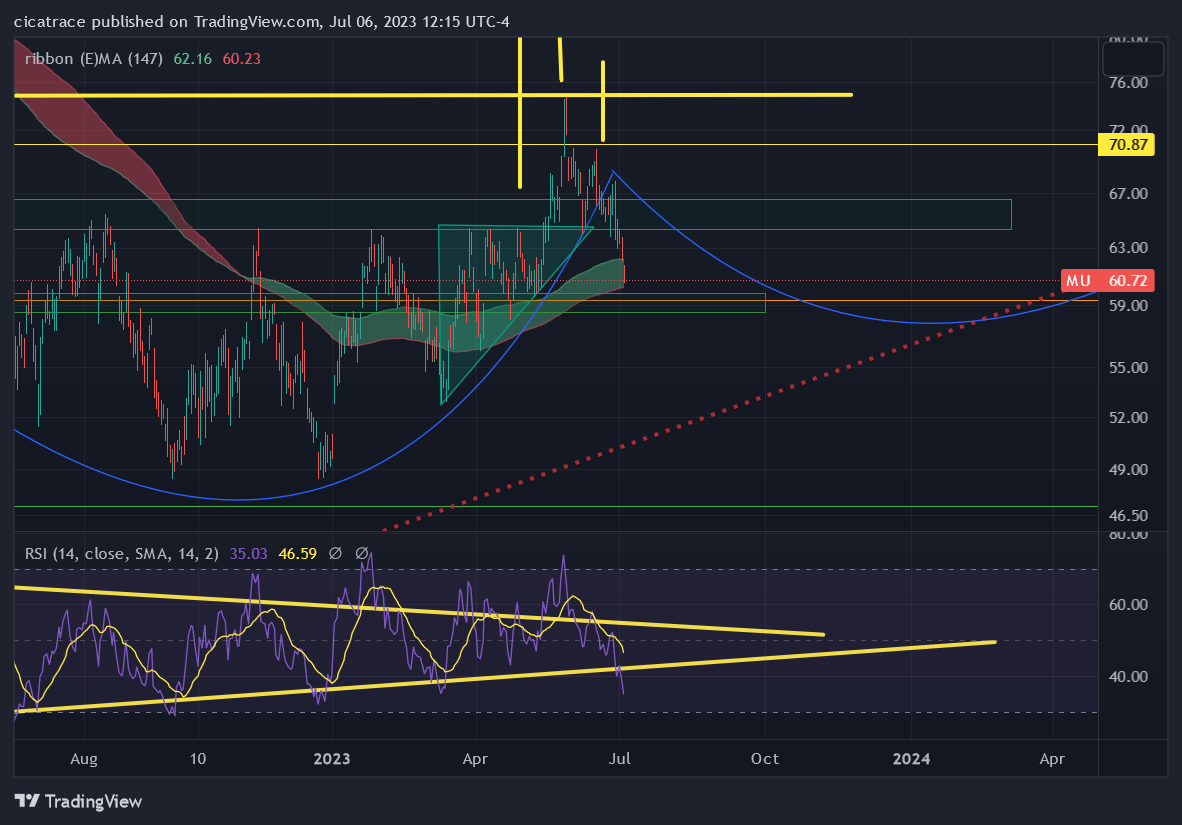
Task: Click the 60.00 RSI axis label
Action: pyautogui.click(x=1128, y=605)
